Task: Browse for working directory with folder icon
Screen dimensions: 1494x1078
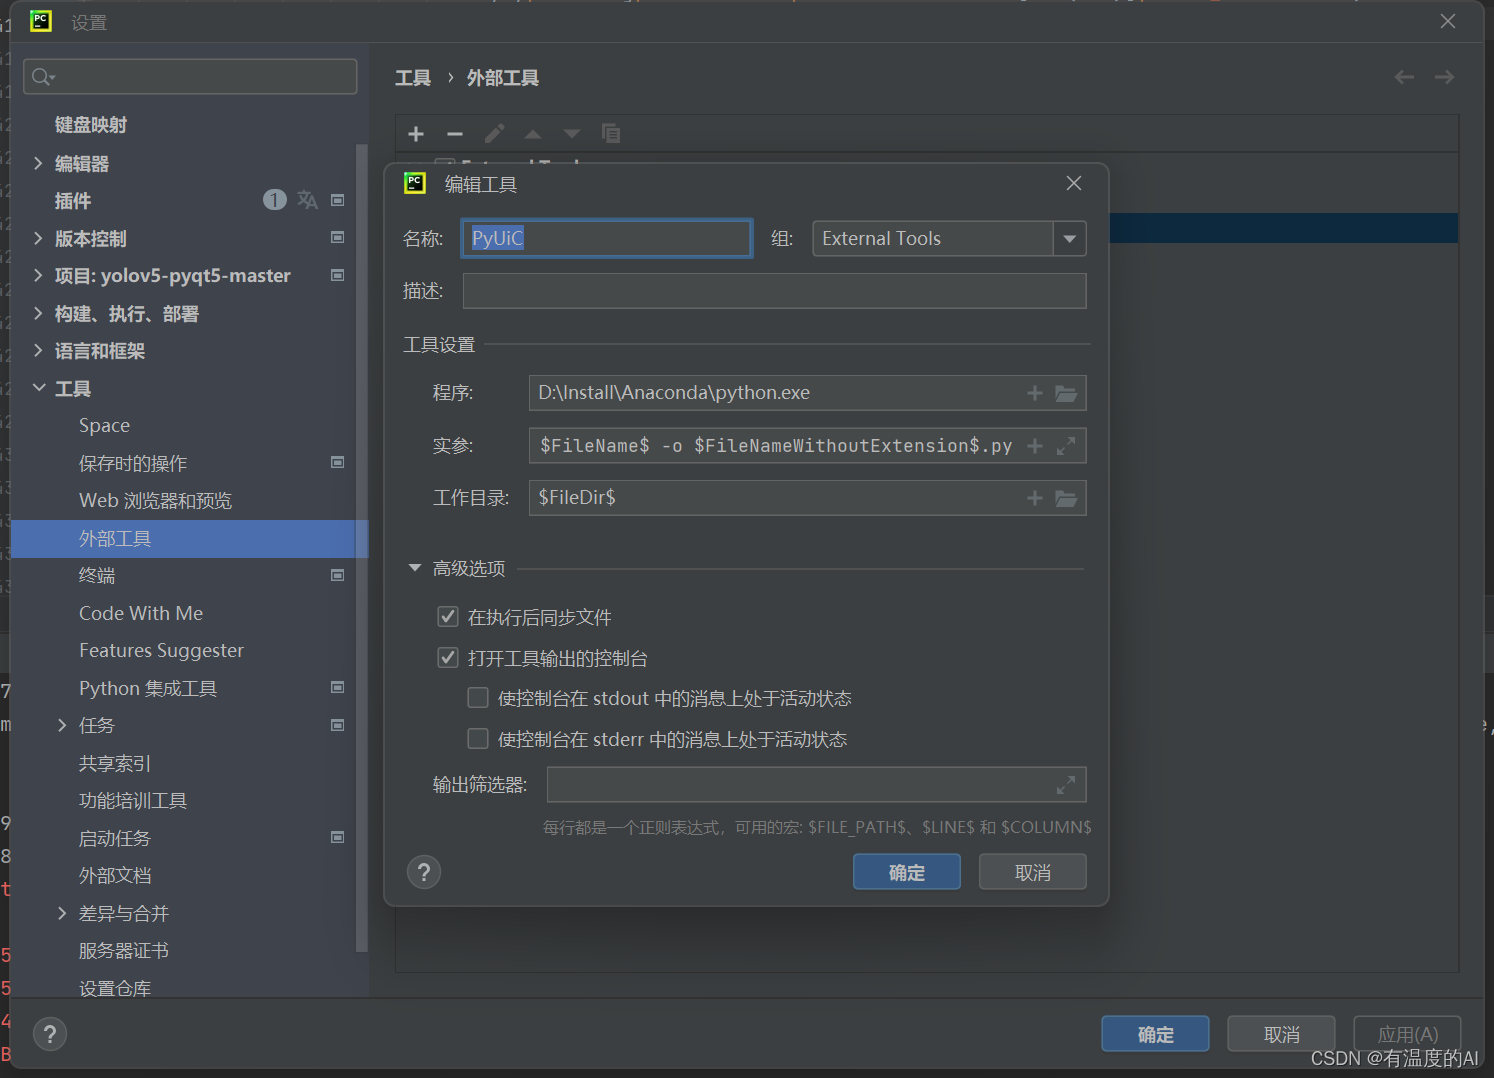Action: coord(1066,498)
